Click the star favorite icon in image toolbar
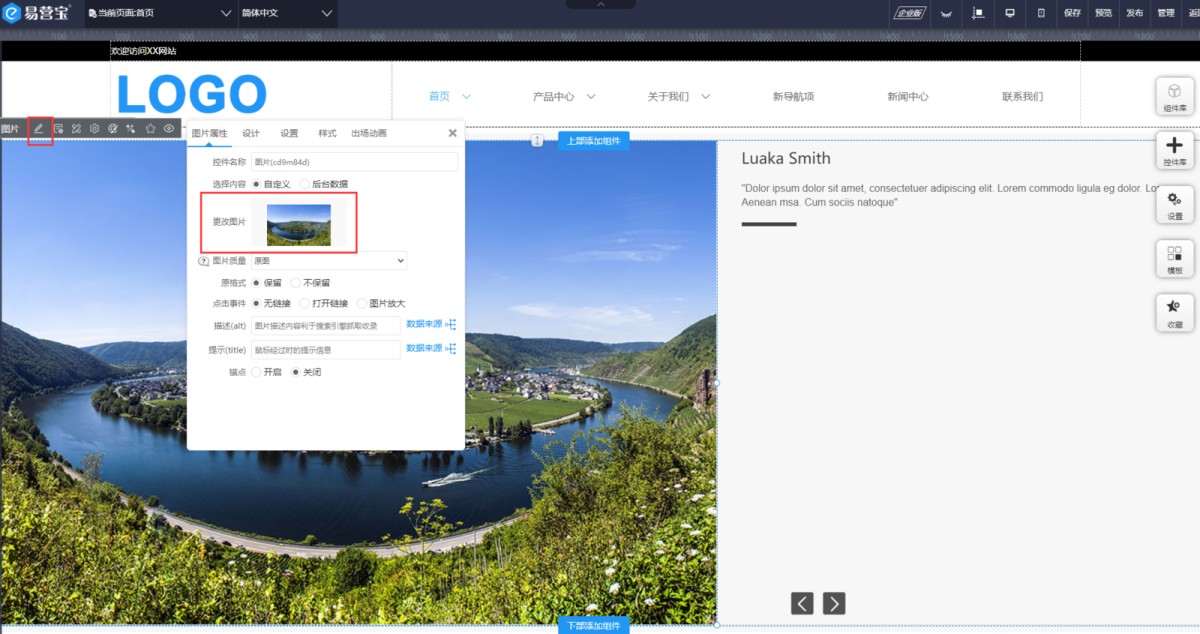The height and width of the screenshot is (634, 1200). (150, 129)
